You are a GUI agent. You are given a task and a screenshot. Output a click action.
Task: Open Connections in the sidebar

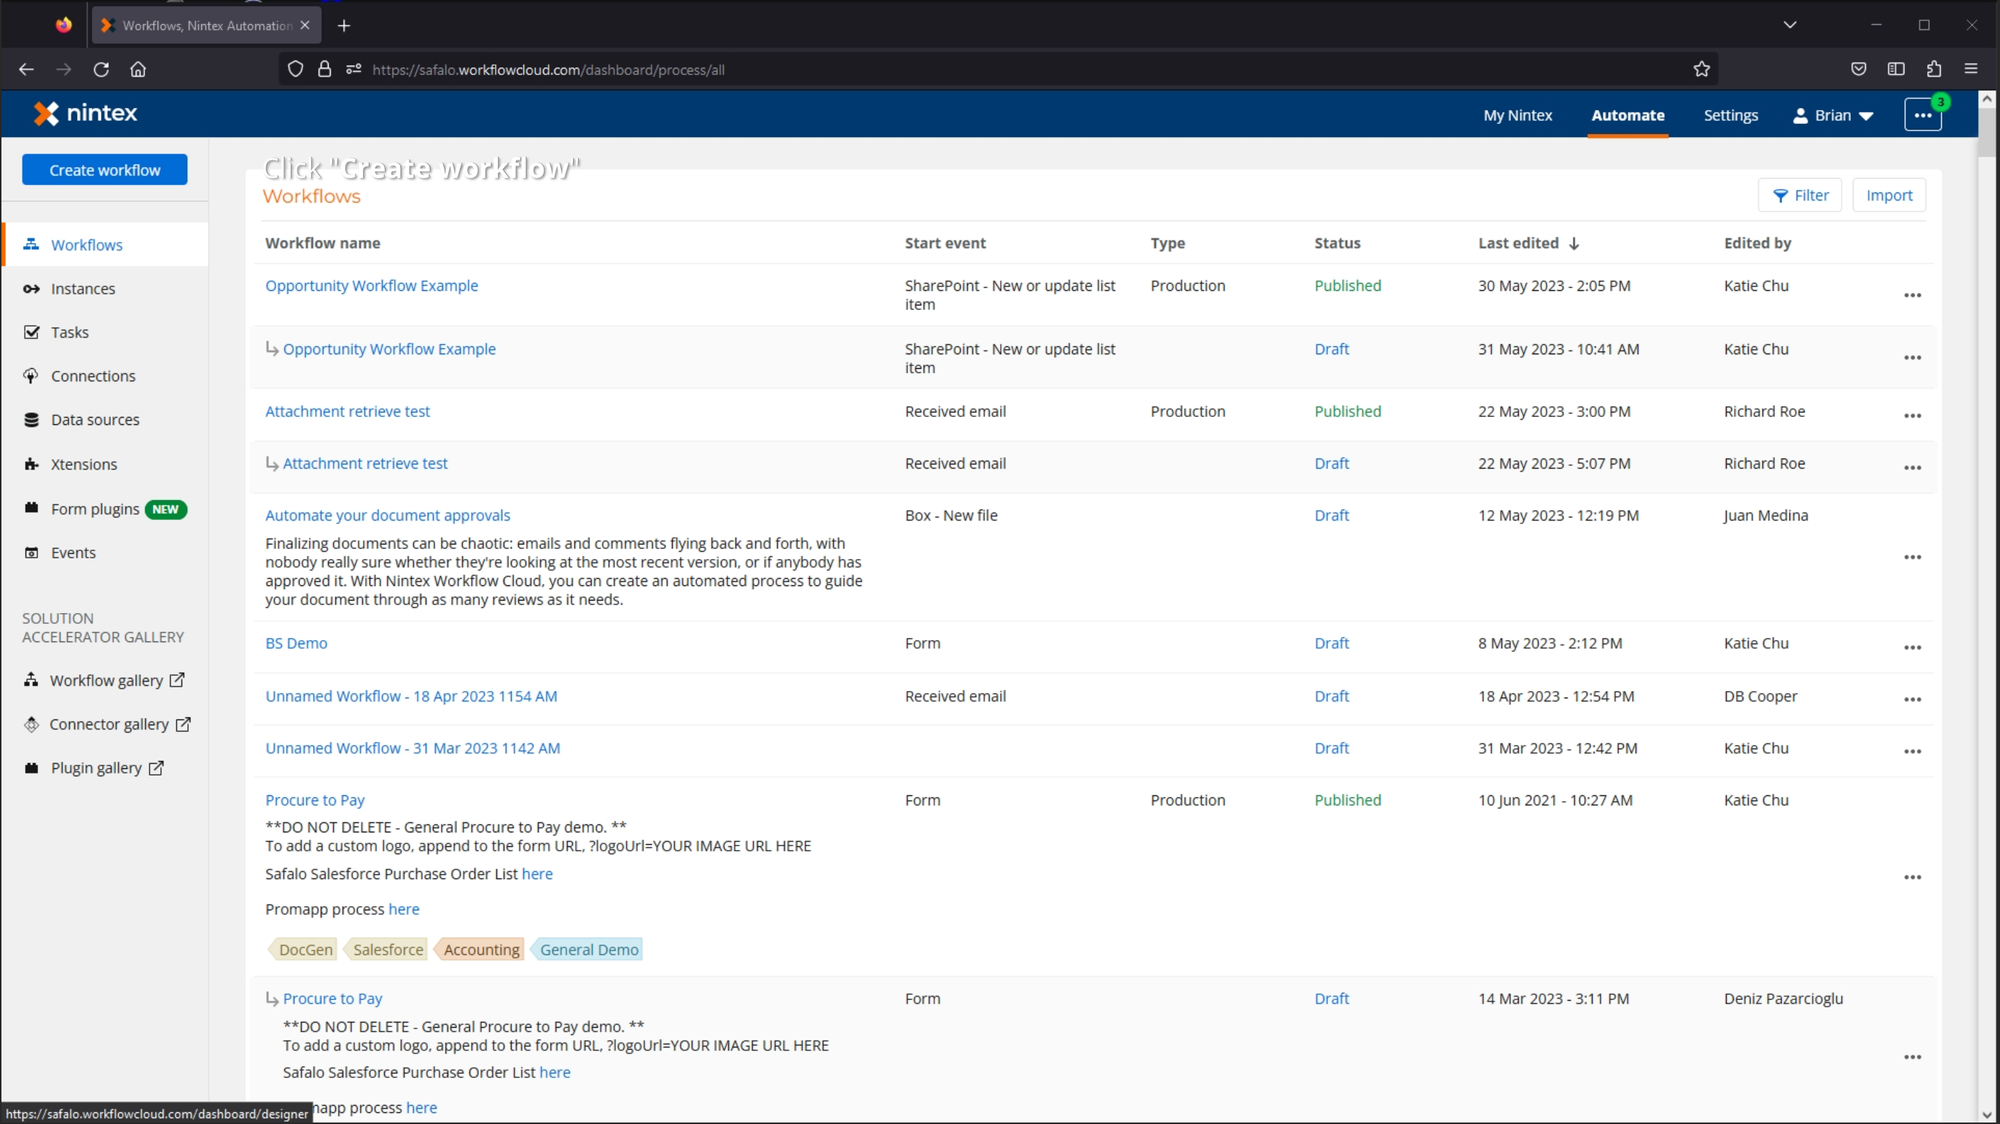(93, 376)
